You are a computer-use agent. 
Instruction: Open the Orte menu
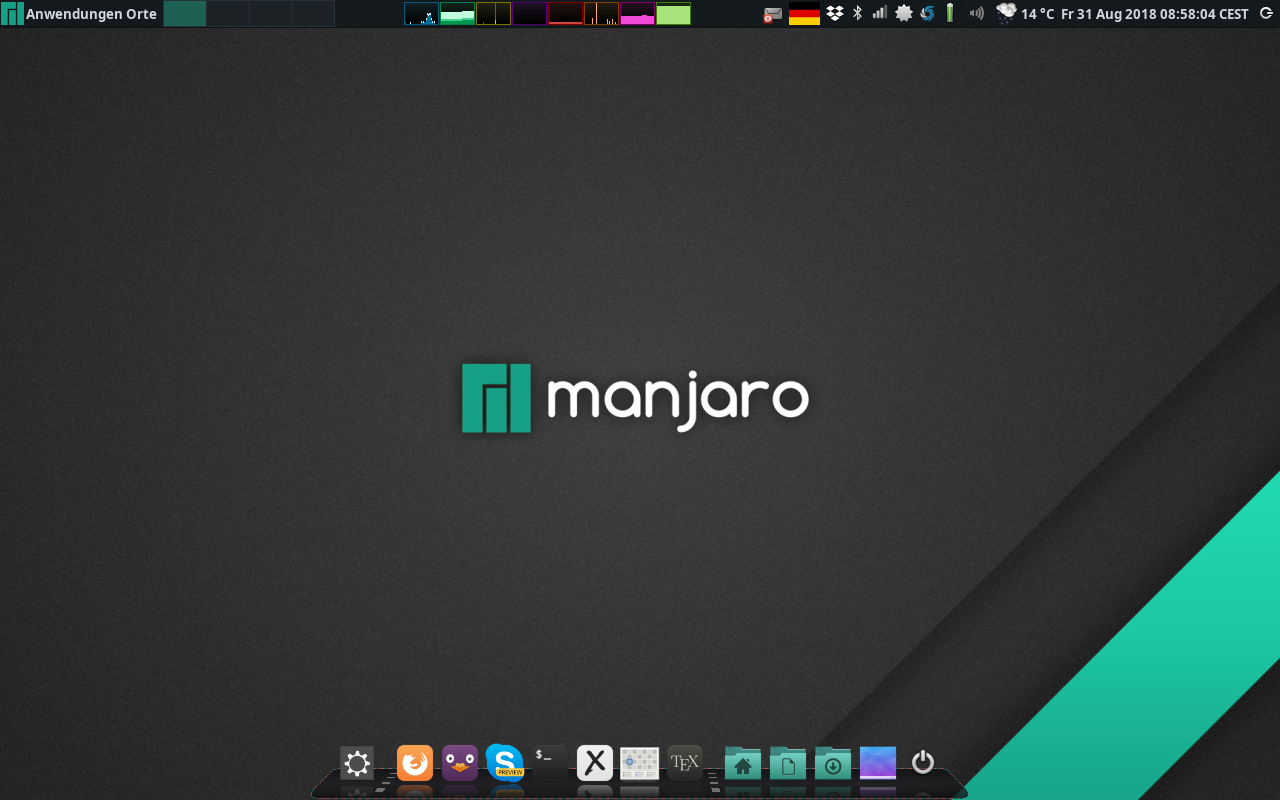(x=143, y=13)
